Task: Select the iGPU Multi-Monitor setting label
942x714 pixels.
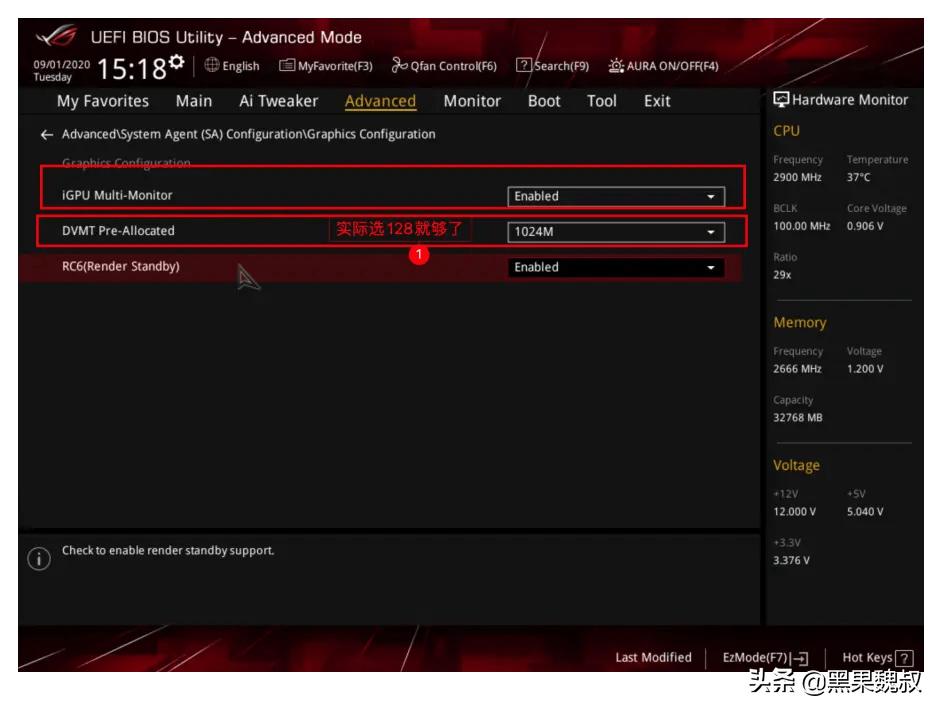Action: tap(117, 195)
